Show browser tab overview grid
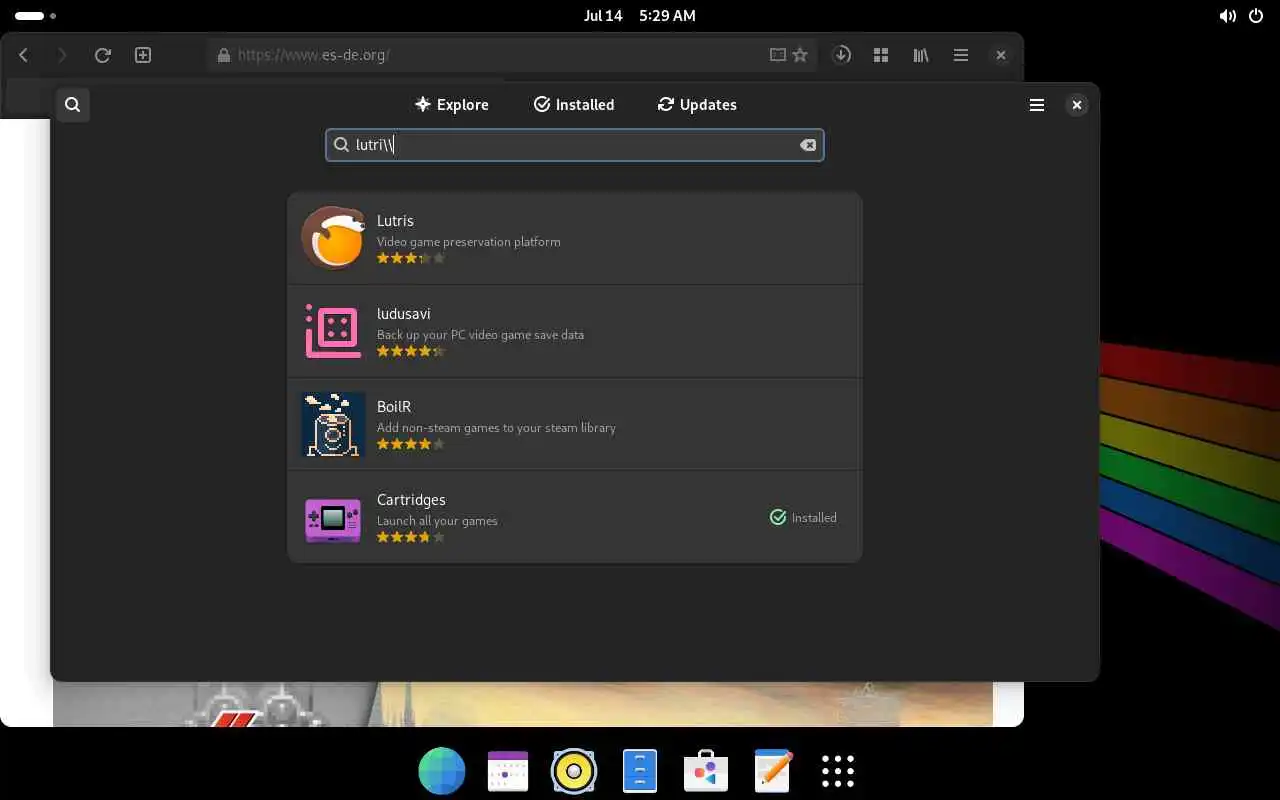The height and width of the screenshot is (800, 1280). click(x=881, y=55)
